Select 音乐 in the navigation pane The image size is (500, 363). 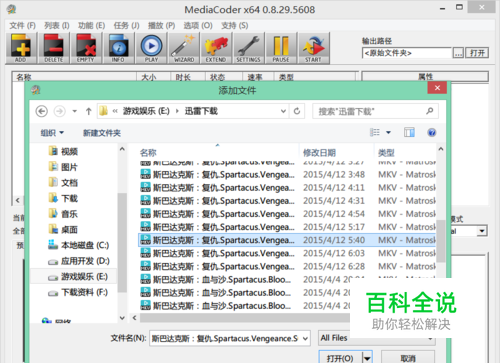[63, 214]
